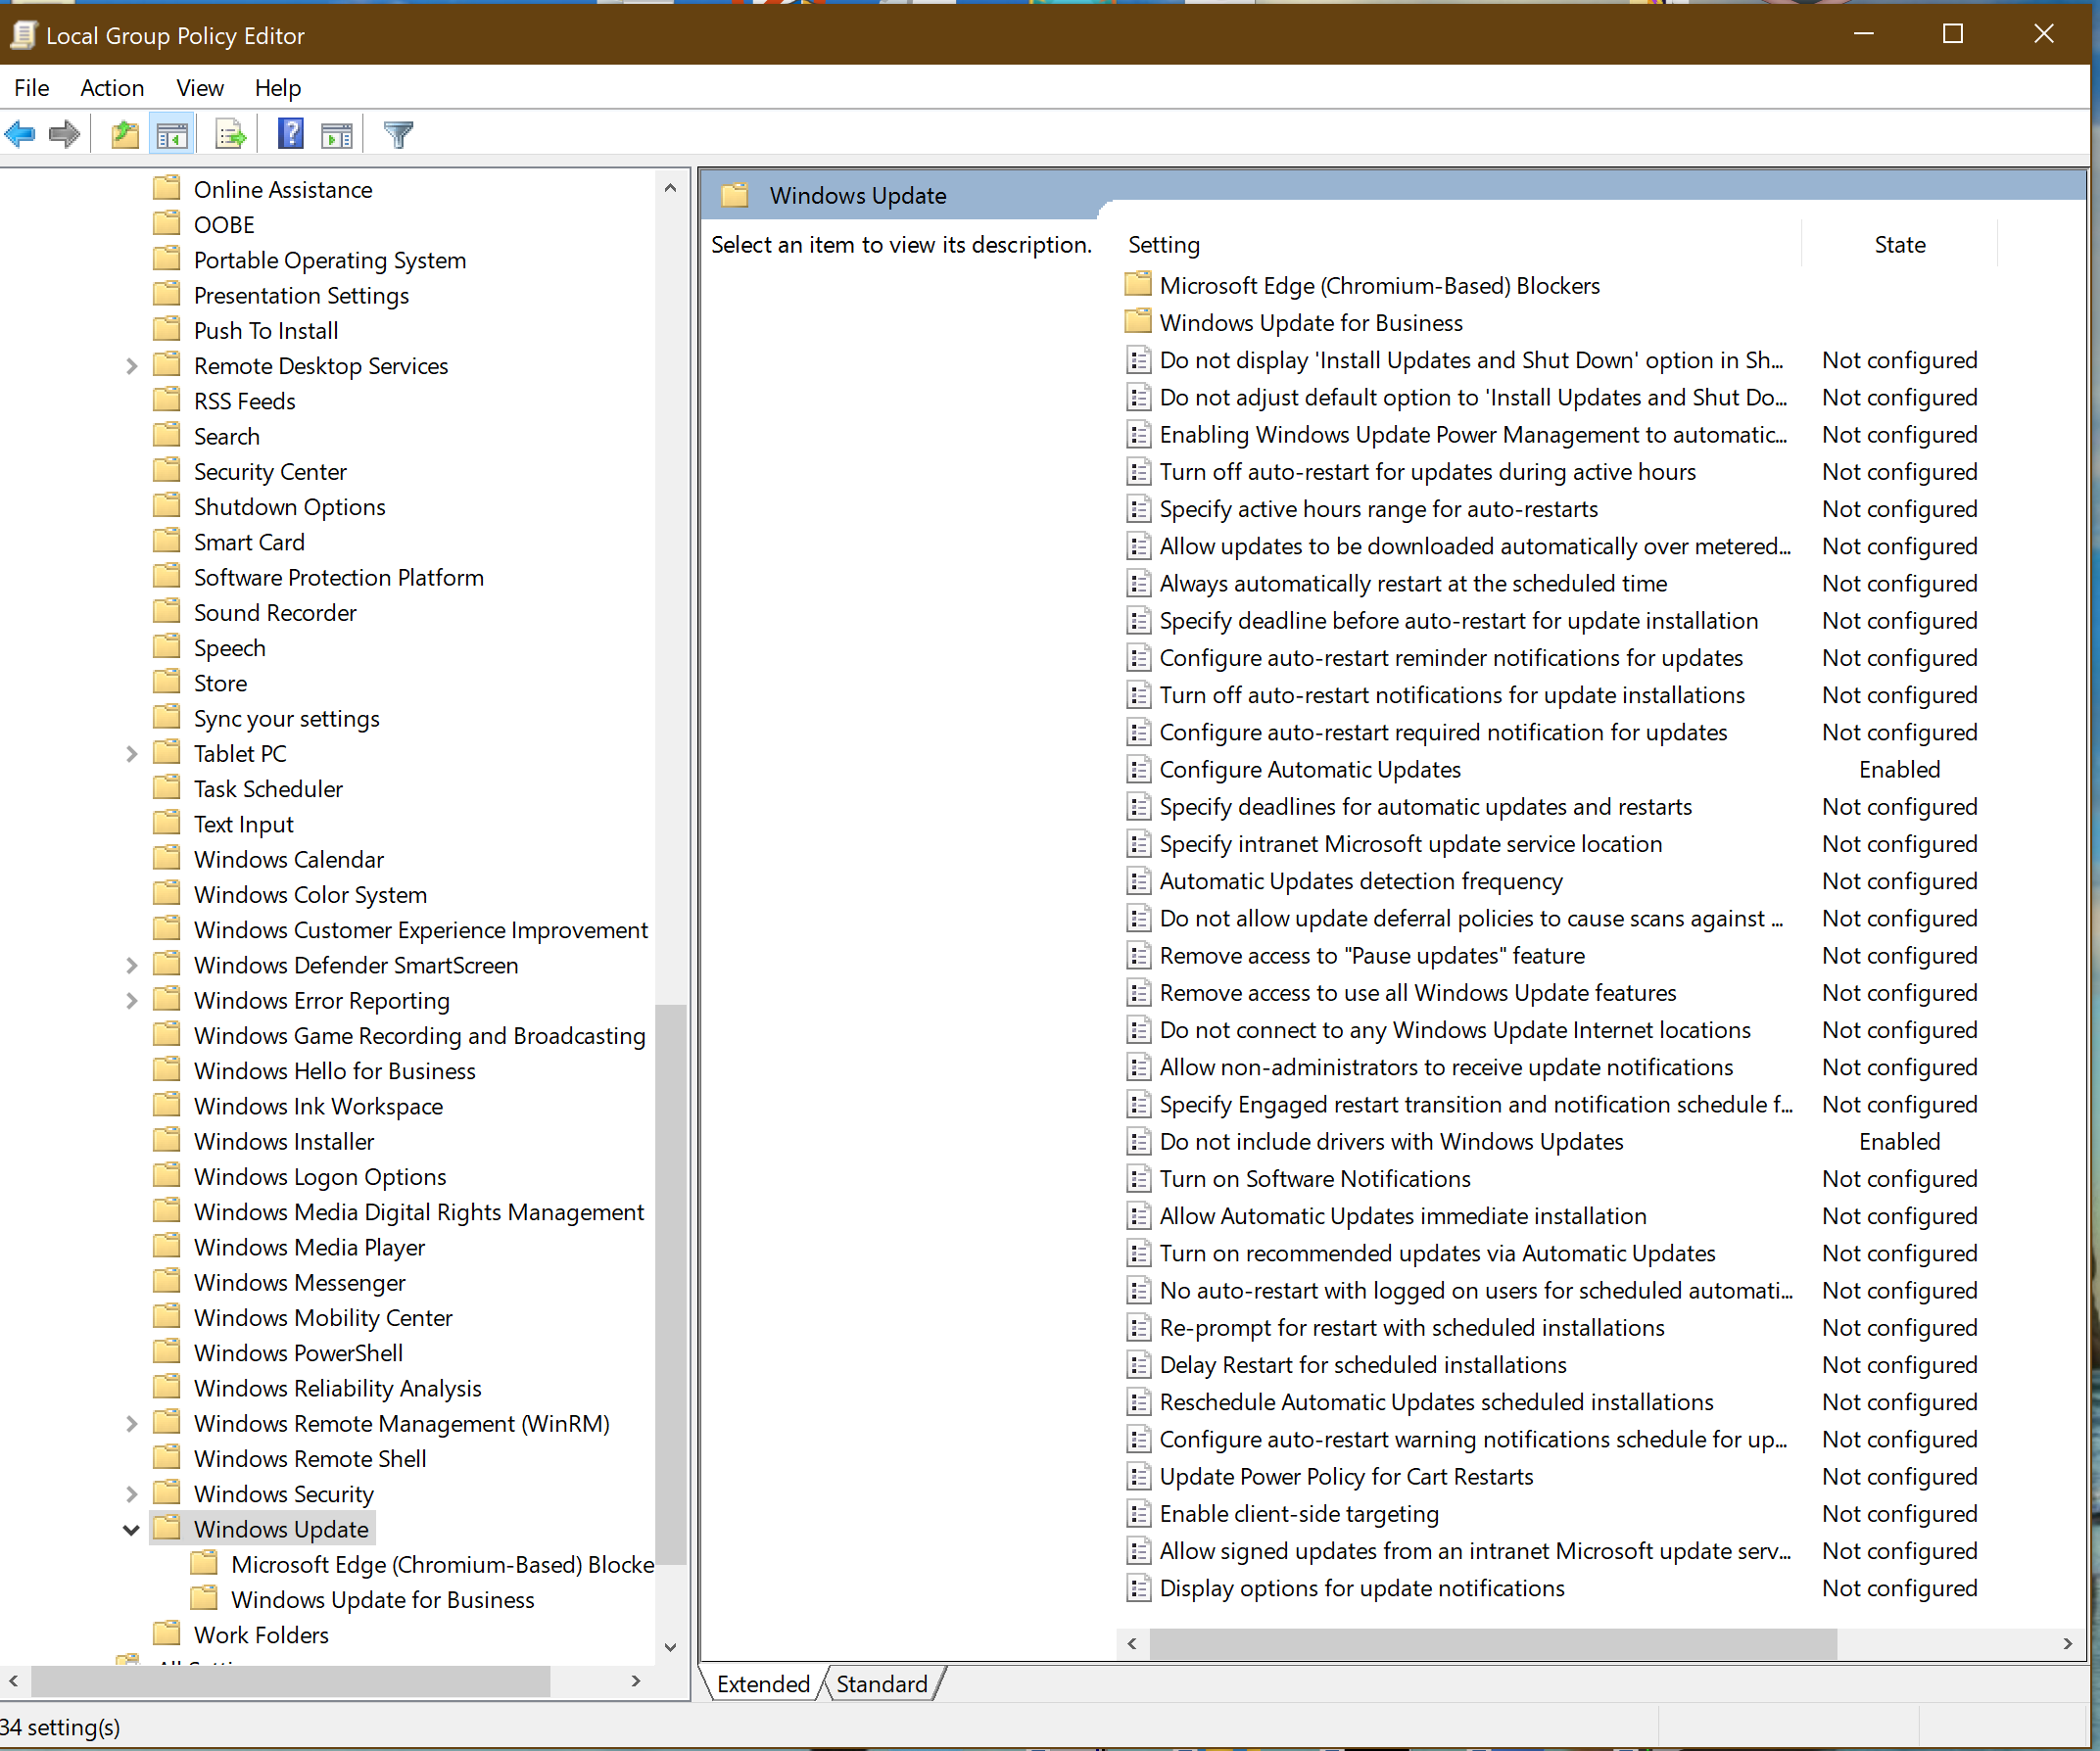This screenshot has width=2100, height=1751.
Task: Click the Windows Update header folder icon
Action: pyautogui.click(x=735, y=195)
